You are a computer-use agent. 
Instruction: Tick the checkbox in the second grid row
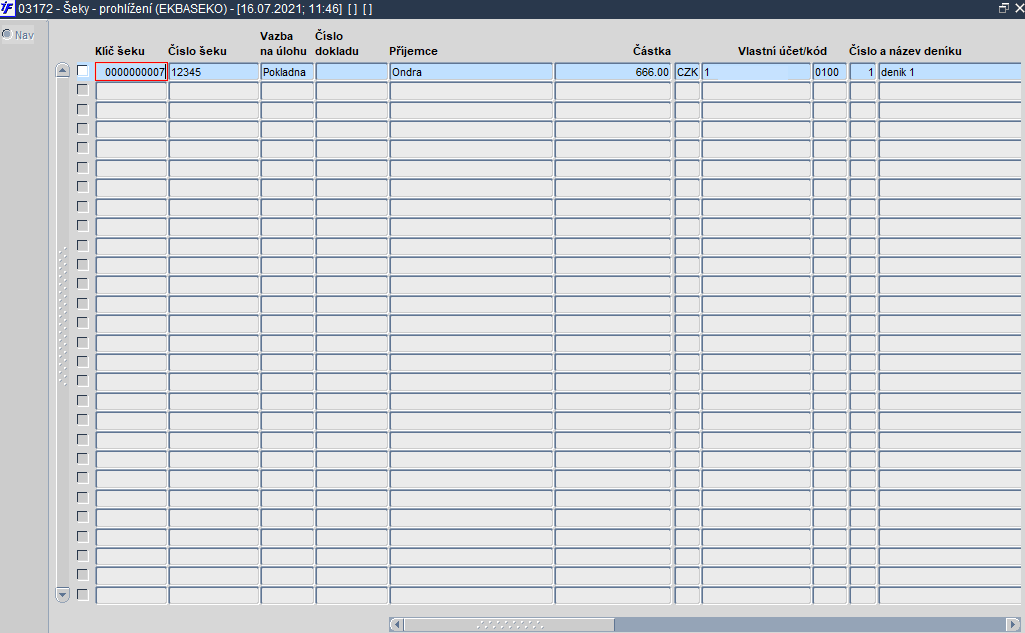[82, 90]
